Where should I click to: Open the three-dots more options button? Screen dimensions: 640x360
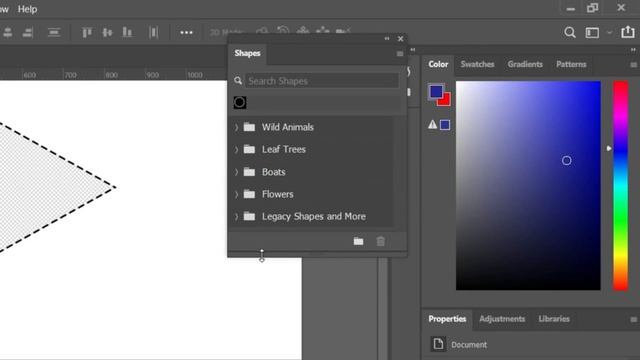(x=187, y=33)
